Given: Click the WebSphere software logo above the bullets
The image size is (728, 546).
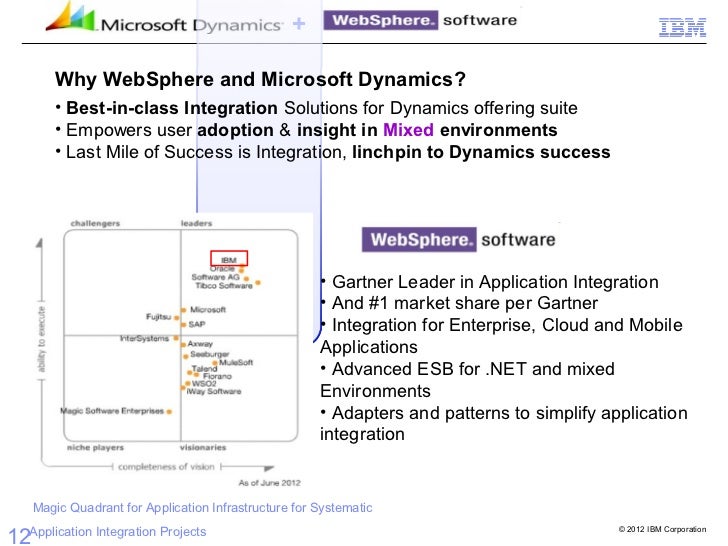Looking at the screenshot, I should [x=459, y=240].
